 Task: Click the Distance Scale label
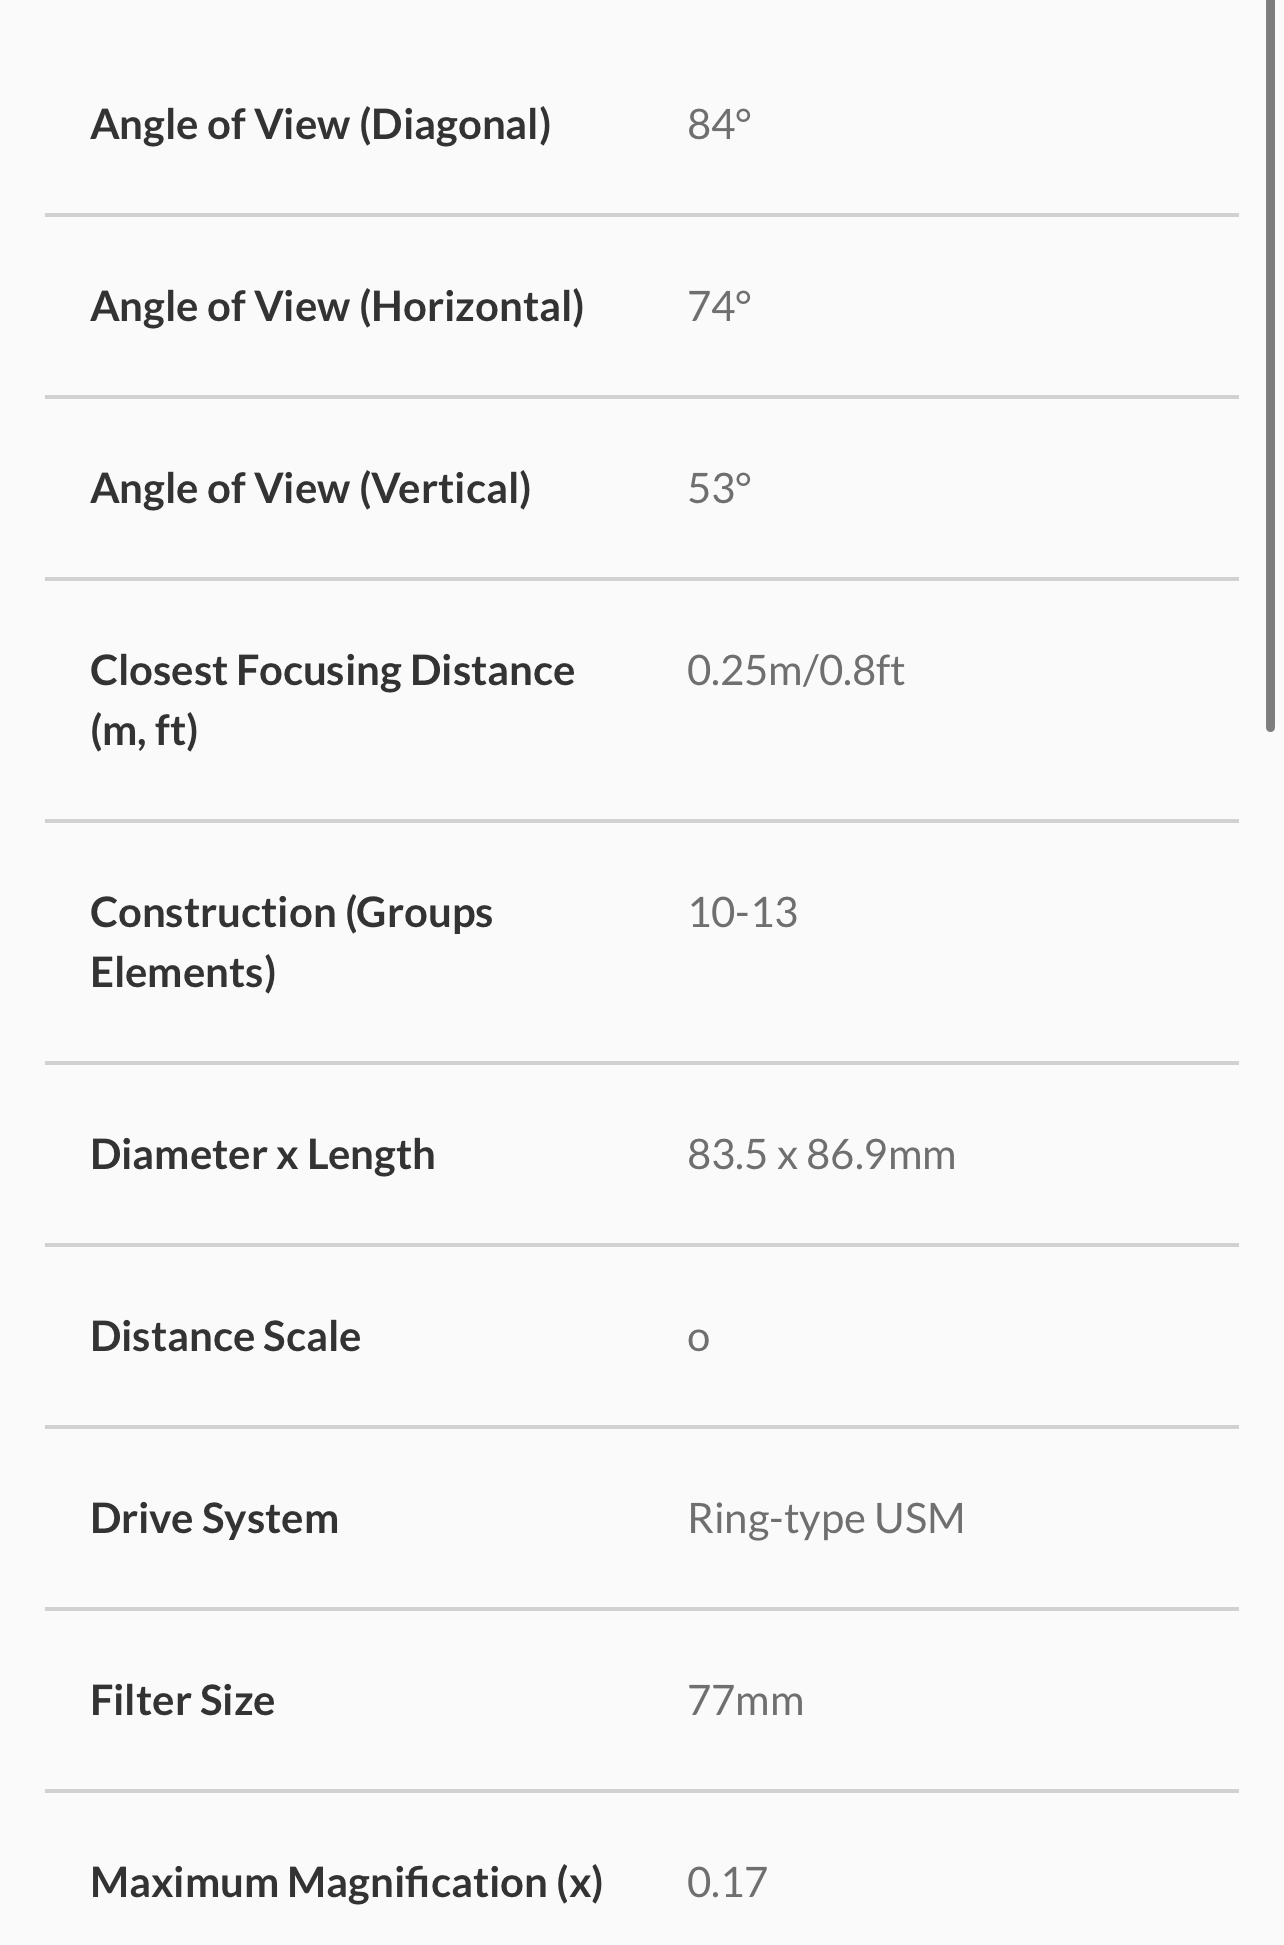pos(225,1337)
